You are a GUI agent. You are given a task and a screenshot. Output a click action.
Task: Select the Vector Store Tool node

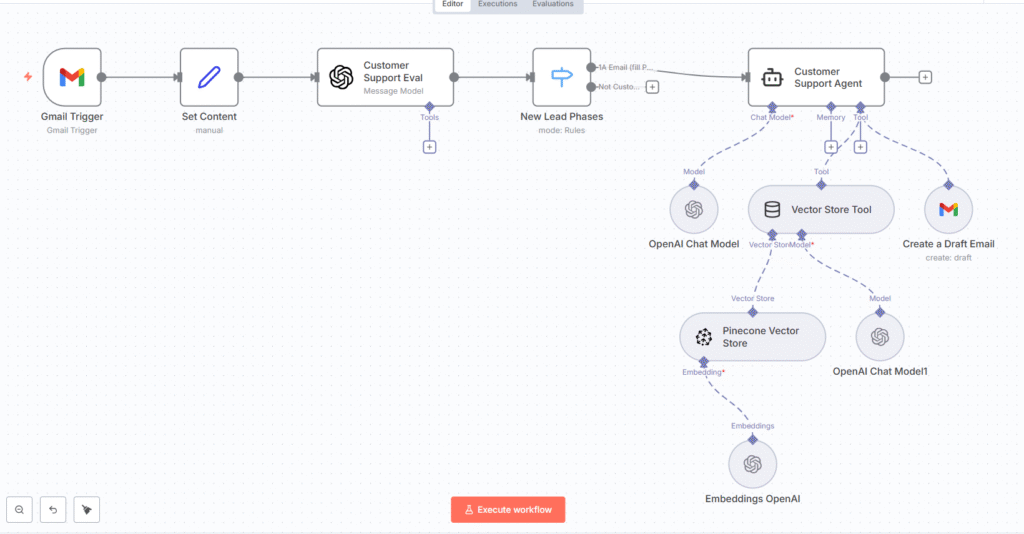coord(821,210)
